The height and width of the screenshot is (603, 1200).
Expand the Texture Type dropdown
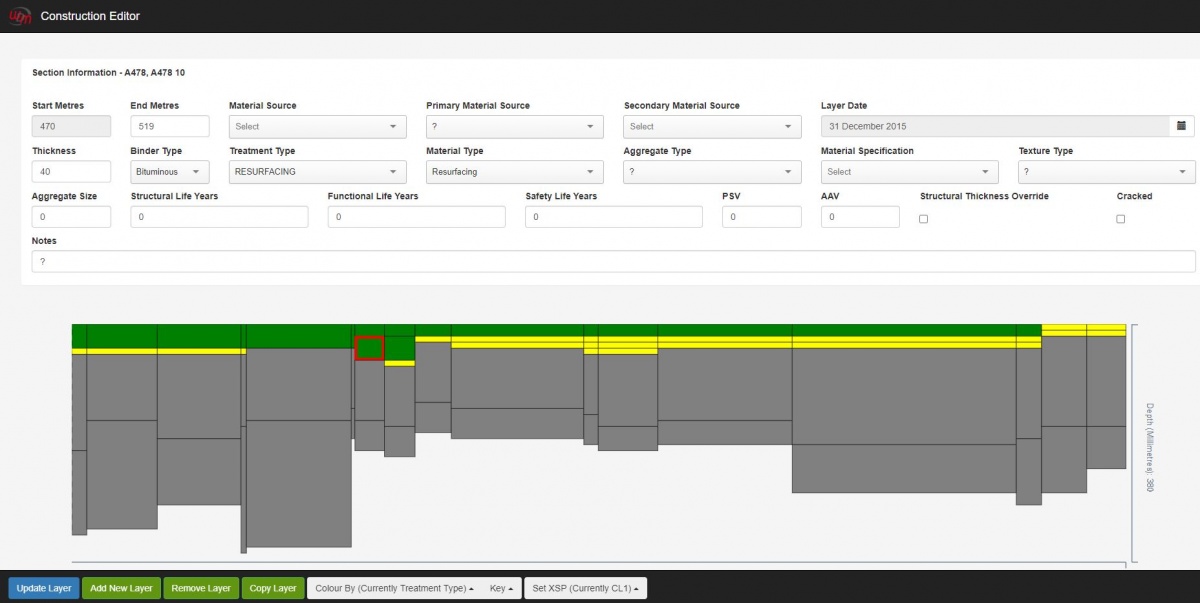[1106, 172]
